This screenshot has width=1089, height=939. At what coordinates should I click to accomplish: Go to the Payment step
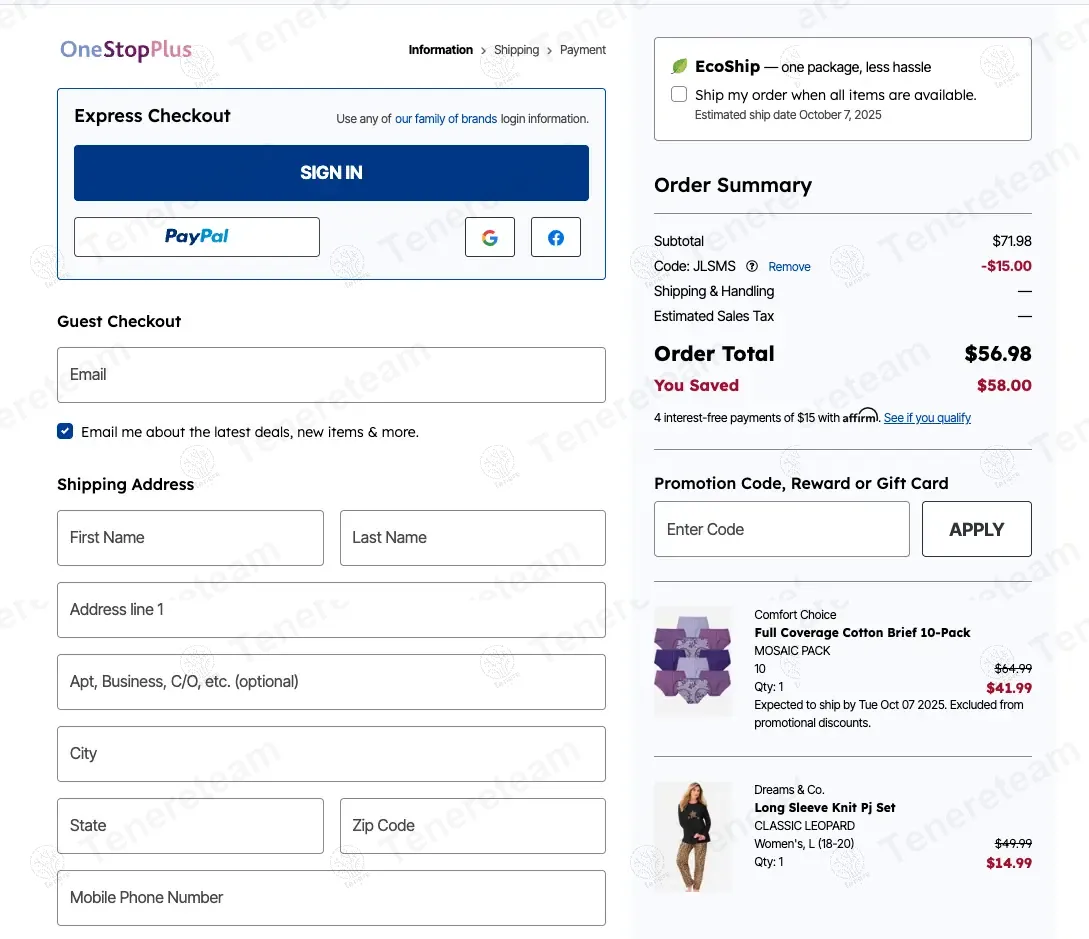pos(583,50)
